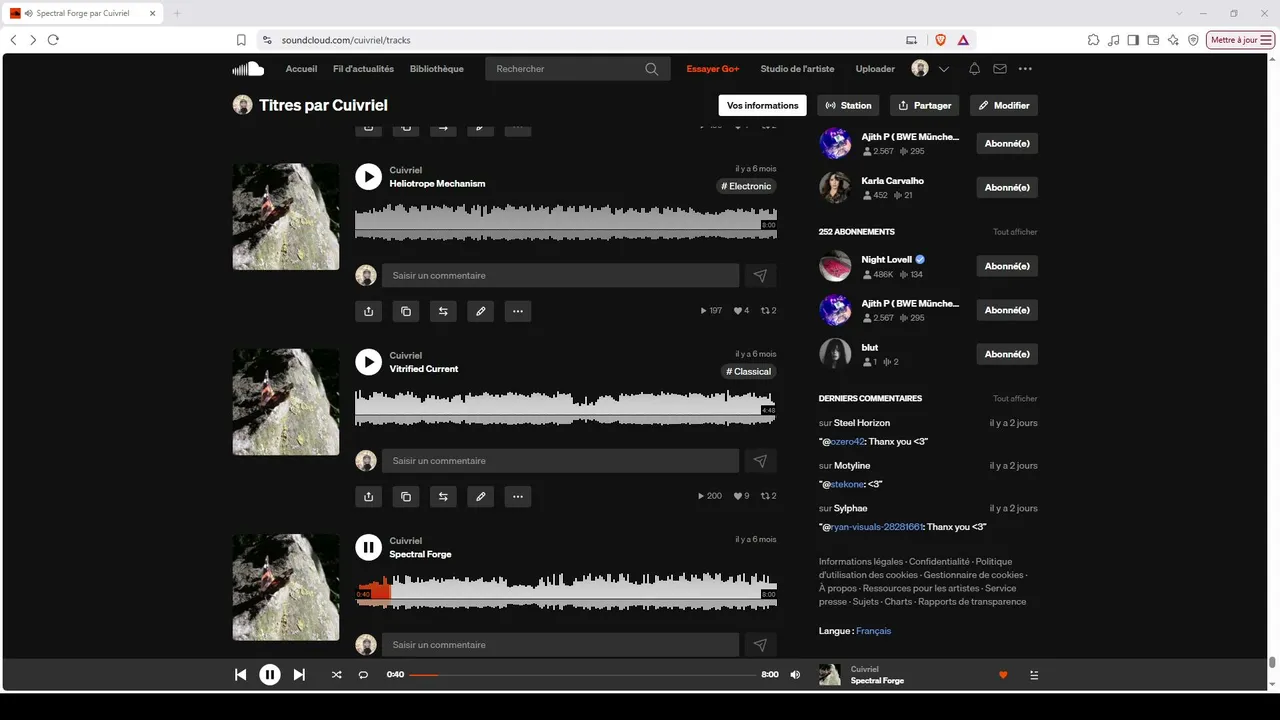Unfollow Night Lovell via Abonné(e) button
Viewport: 1280px width, 720px height.
pyautogui.click(x=1007, y=266)
